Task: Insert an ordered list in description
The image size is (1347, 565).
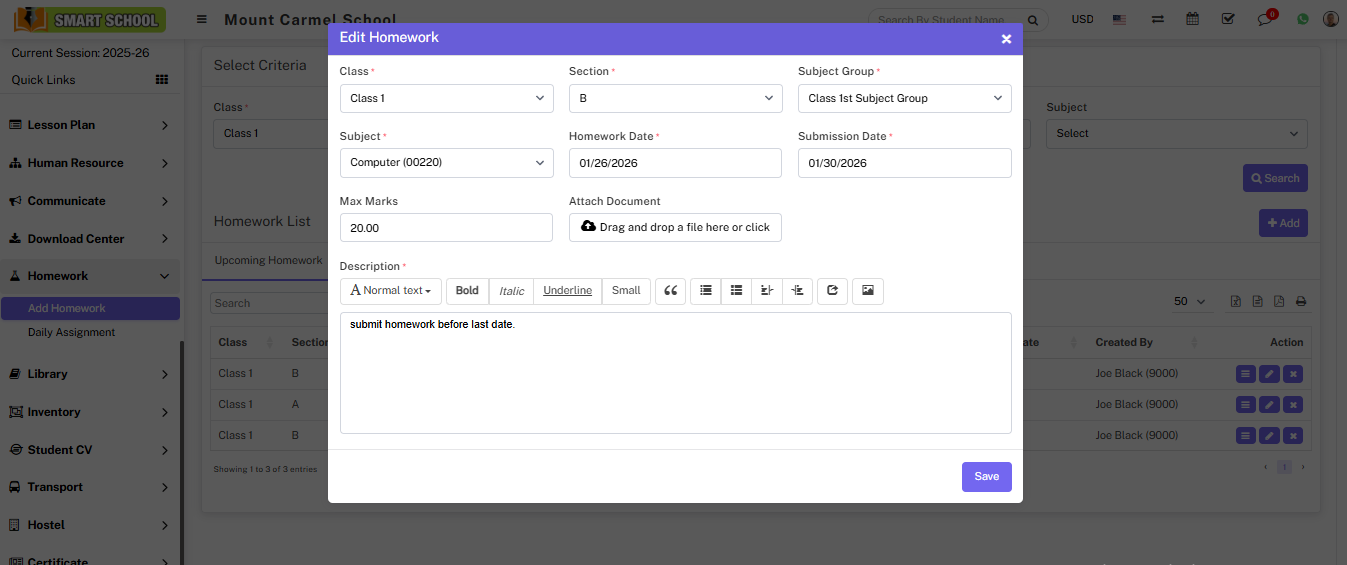Action: (737, 291)
